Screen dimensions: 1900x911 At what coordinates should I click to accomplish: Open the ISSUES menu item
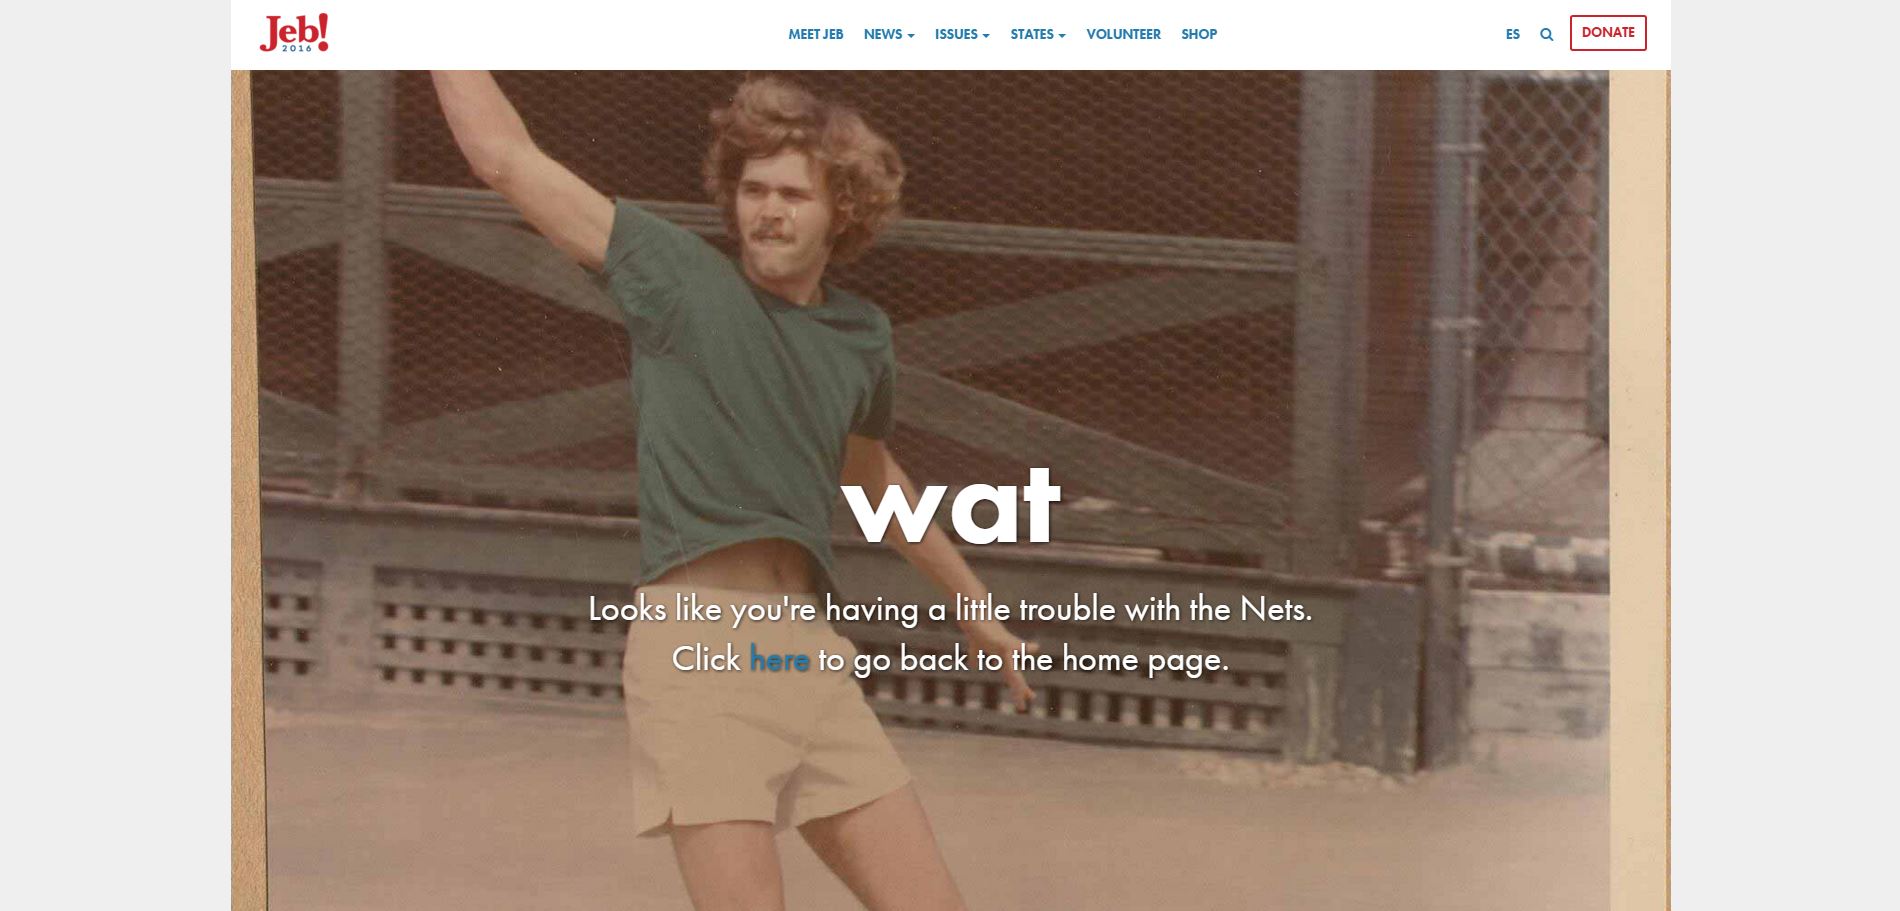pyautogui.click(x=956, y=34)
